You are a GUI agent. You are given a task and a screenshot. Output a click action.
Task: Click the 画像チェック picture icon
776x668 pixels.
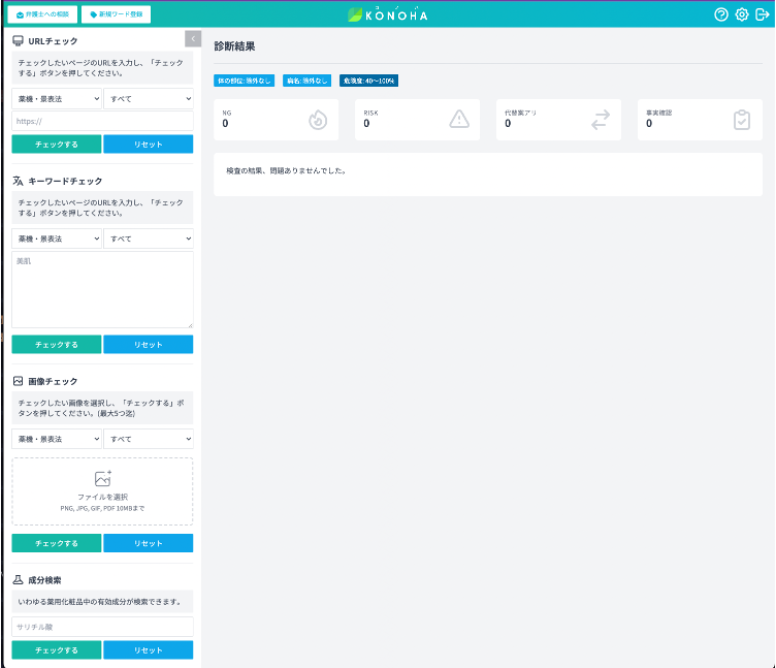(18, 381)
